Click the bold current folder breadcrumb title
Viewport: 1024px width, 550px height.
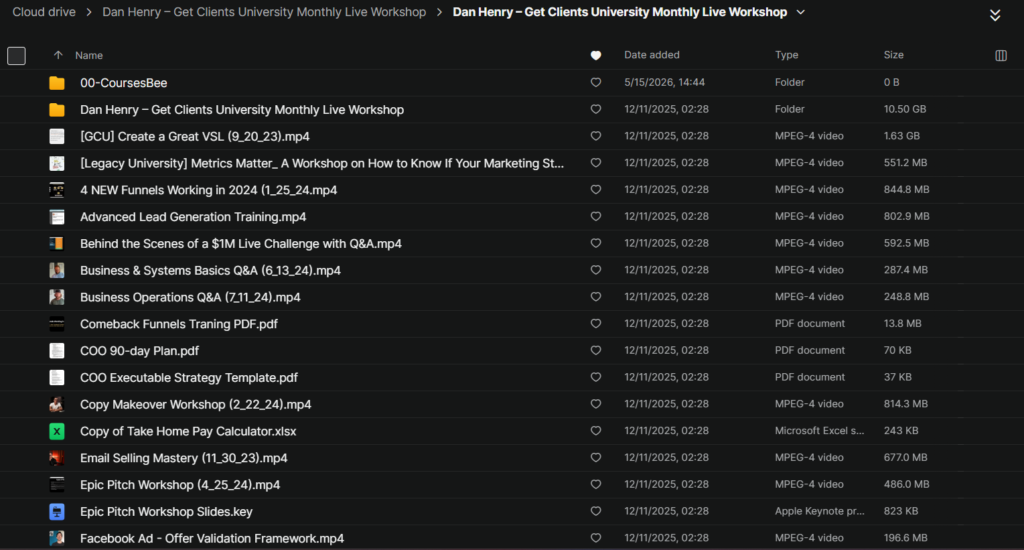(620, 12)
